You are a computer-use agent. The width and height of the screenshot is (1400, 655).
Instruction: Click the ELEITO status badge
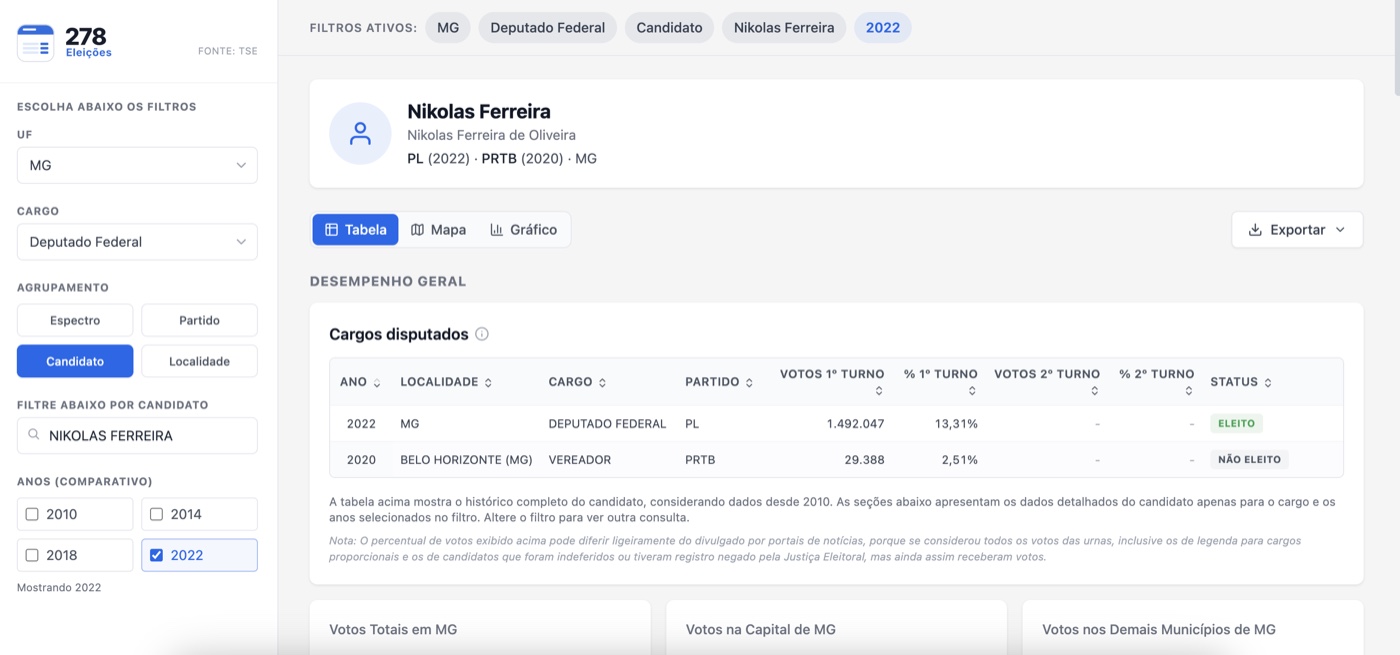point(1236,423)
